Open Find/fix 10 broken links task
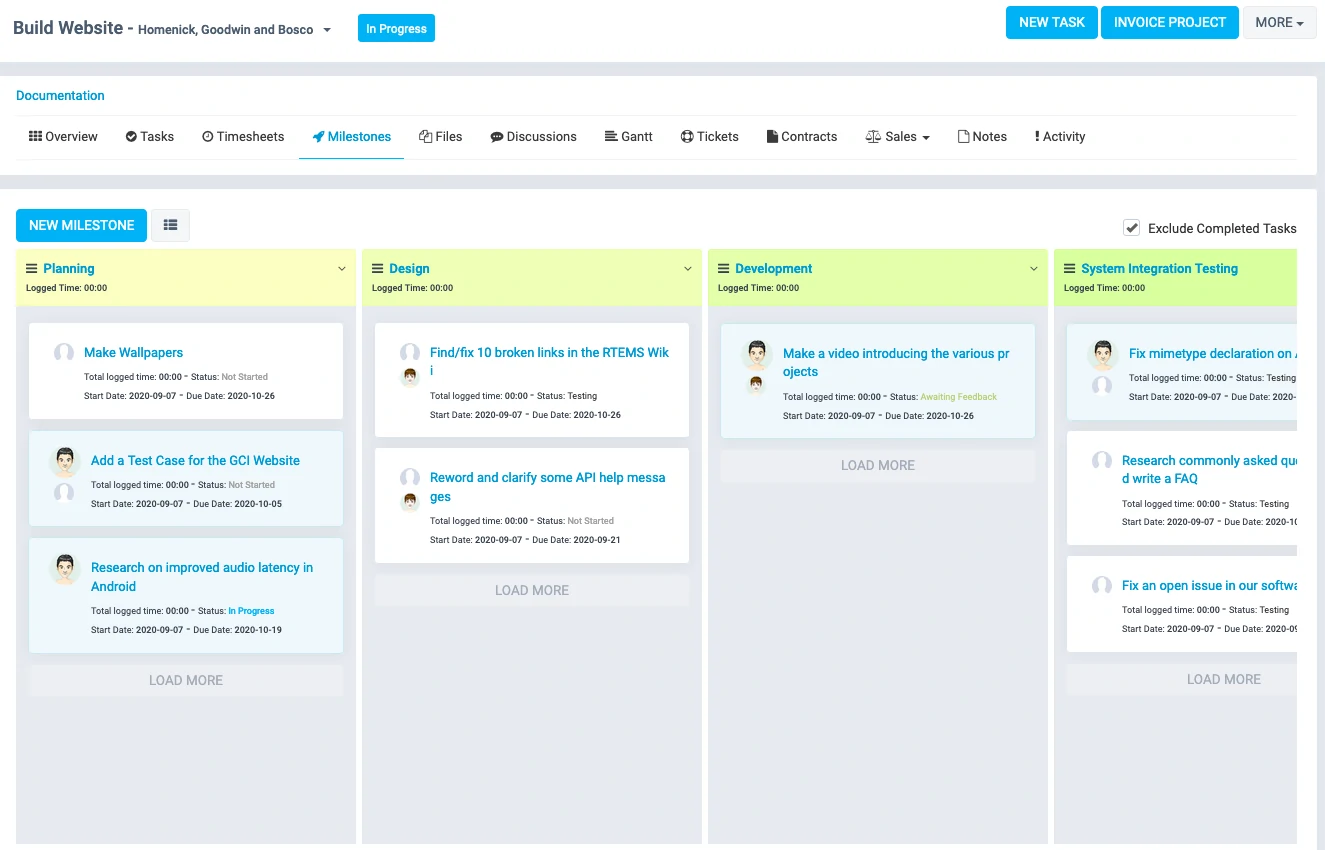The height and width of the screenshot is (850, 1325). coord(549,361)
